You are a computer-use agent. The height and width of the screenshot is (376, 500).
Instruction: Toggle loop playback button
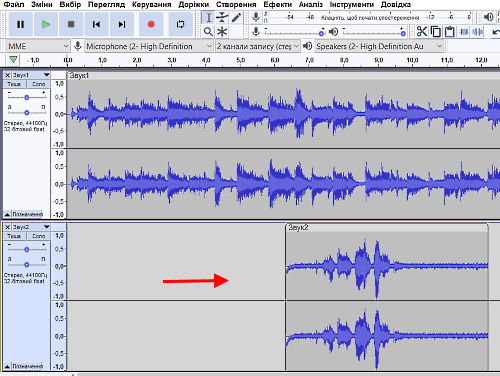181,24
